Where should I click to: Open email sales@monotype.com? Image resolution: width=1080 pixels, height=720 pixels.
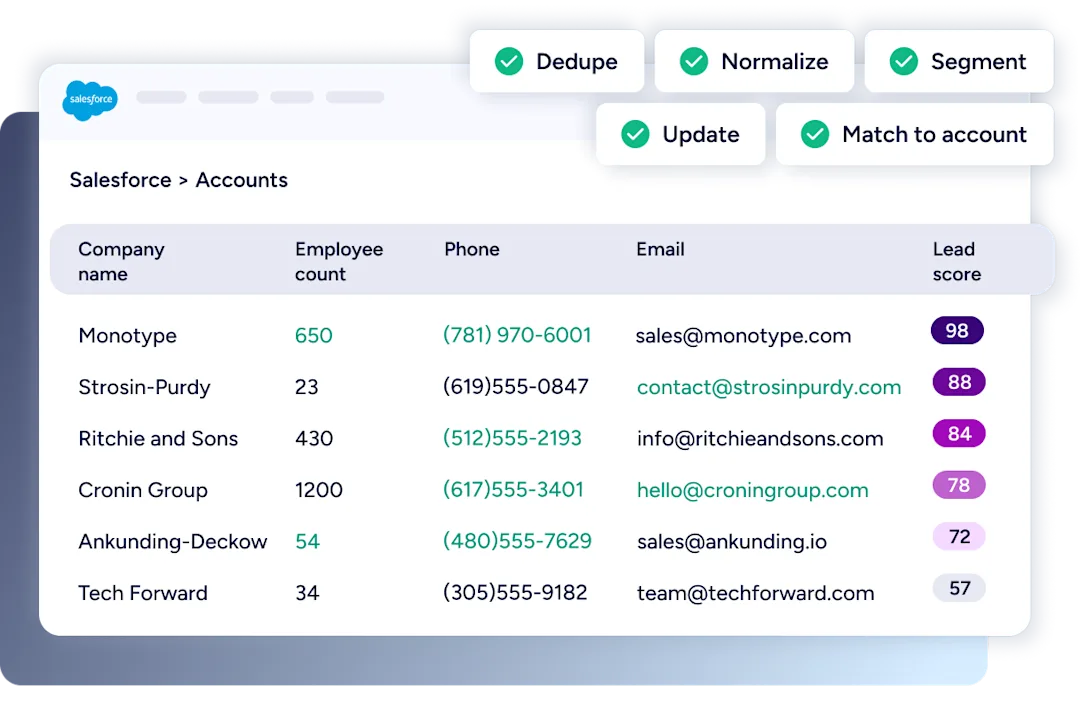(743, 336)
